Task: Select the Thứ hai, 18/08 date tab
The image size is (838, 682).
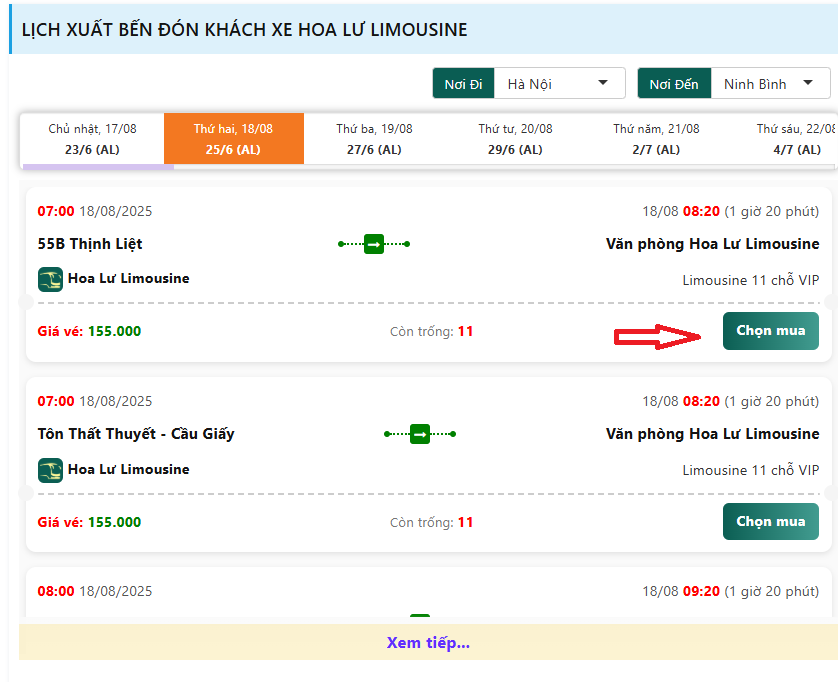Action: coord(234,139)
